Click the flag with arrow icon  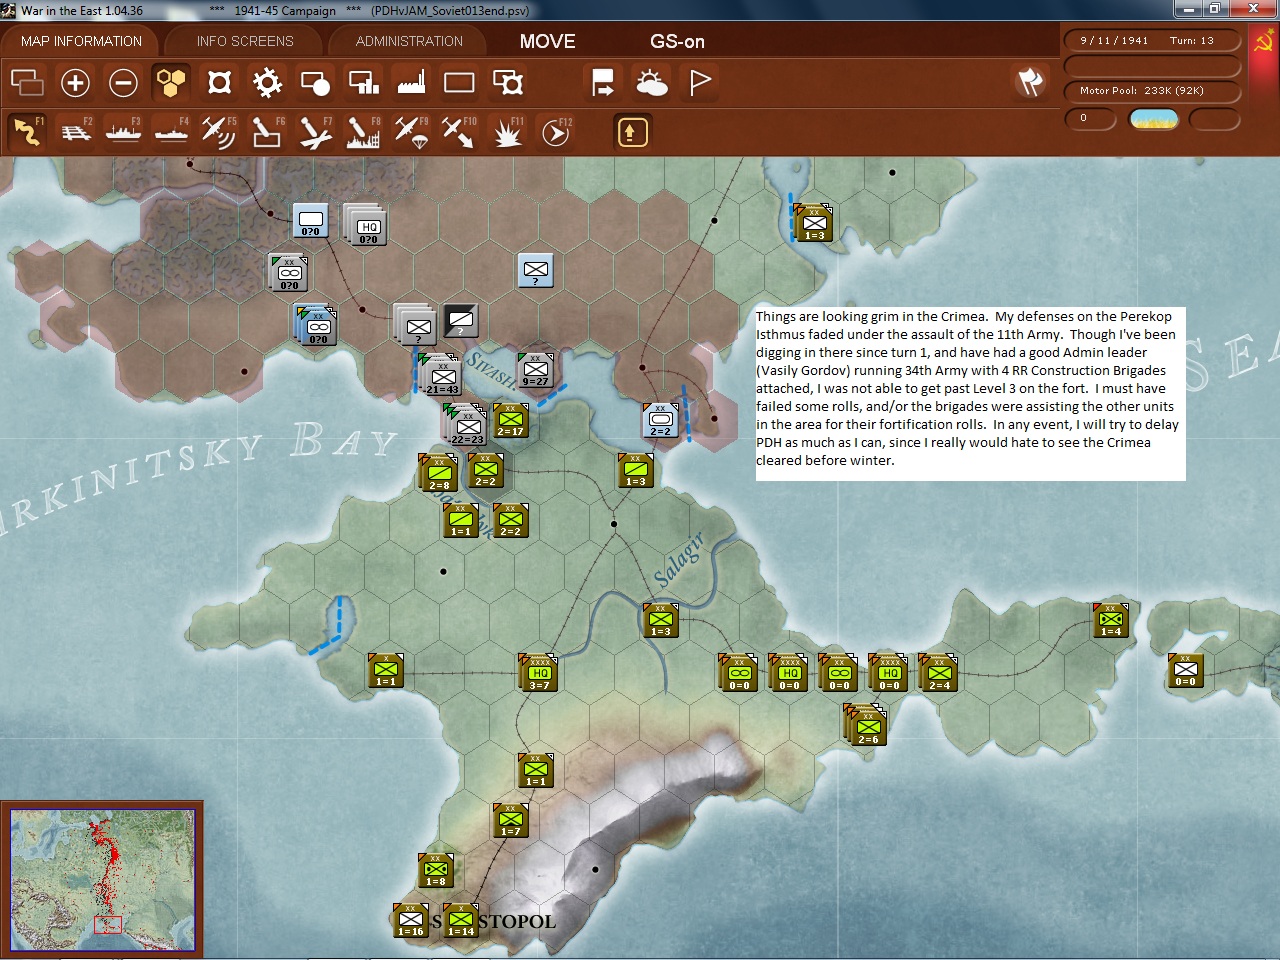coord(603,82)
